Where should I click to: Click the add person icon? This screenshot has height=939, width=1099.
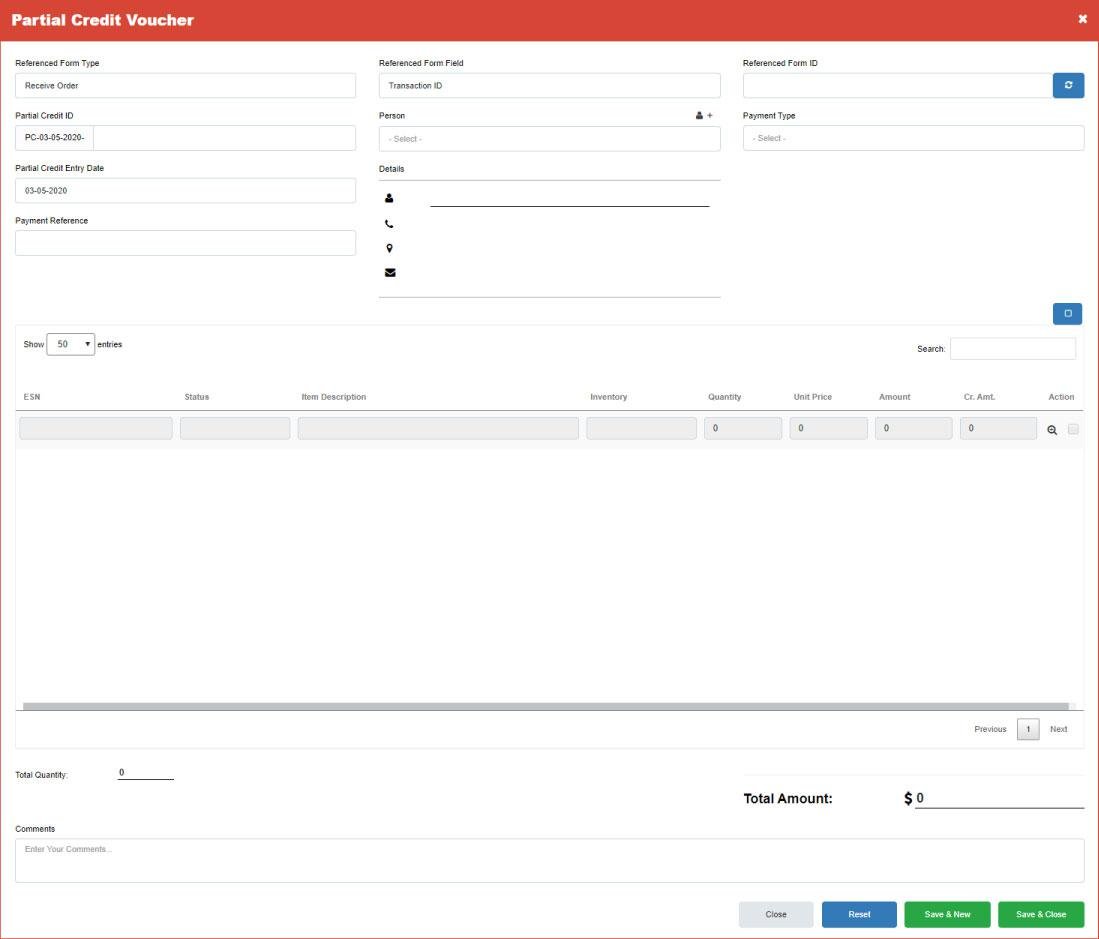coord(704,116)
